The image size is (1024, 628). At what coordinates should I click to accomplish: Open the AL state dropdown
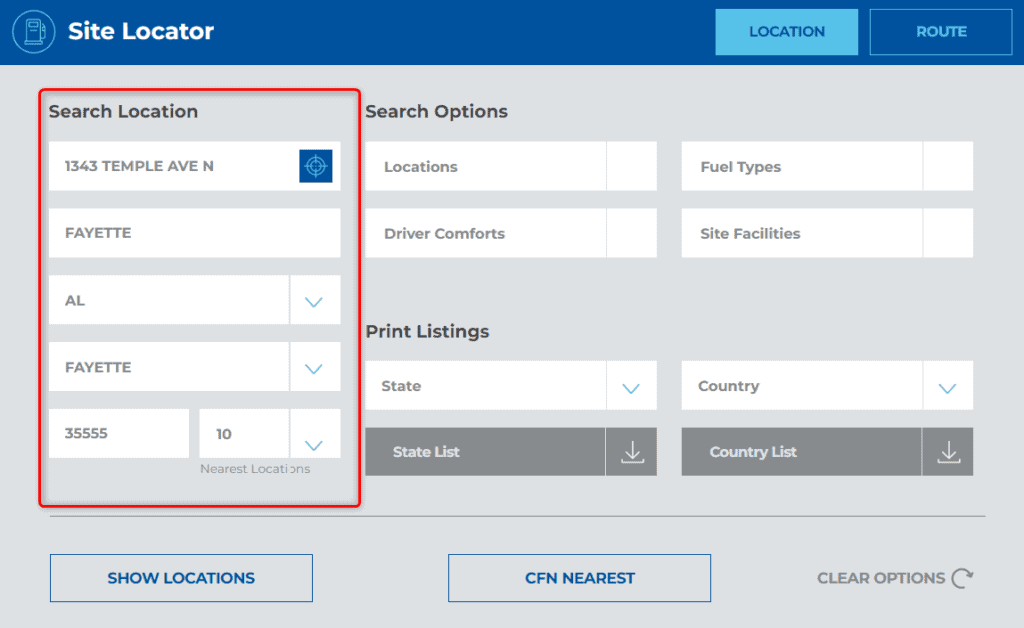[x=195, y=300]
